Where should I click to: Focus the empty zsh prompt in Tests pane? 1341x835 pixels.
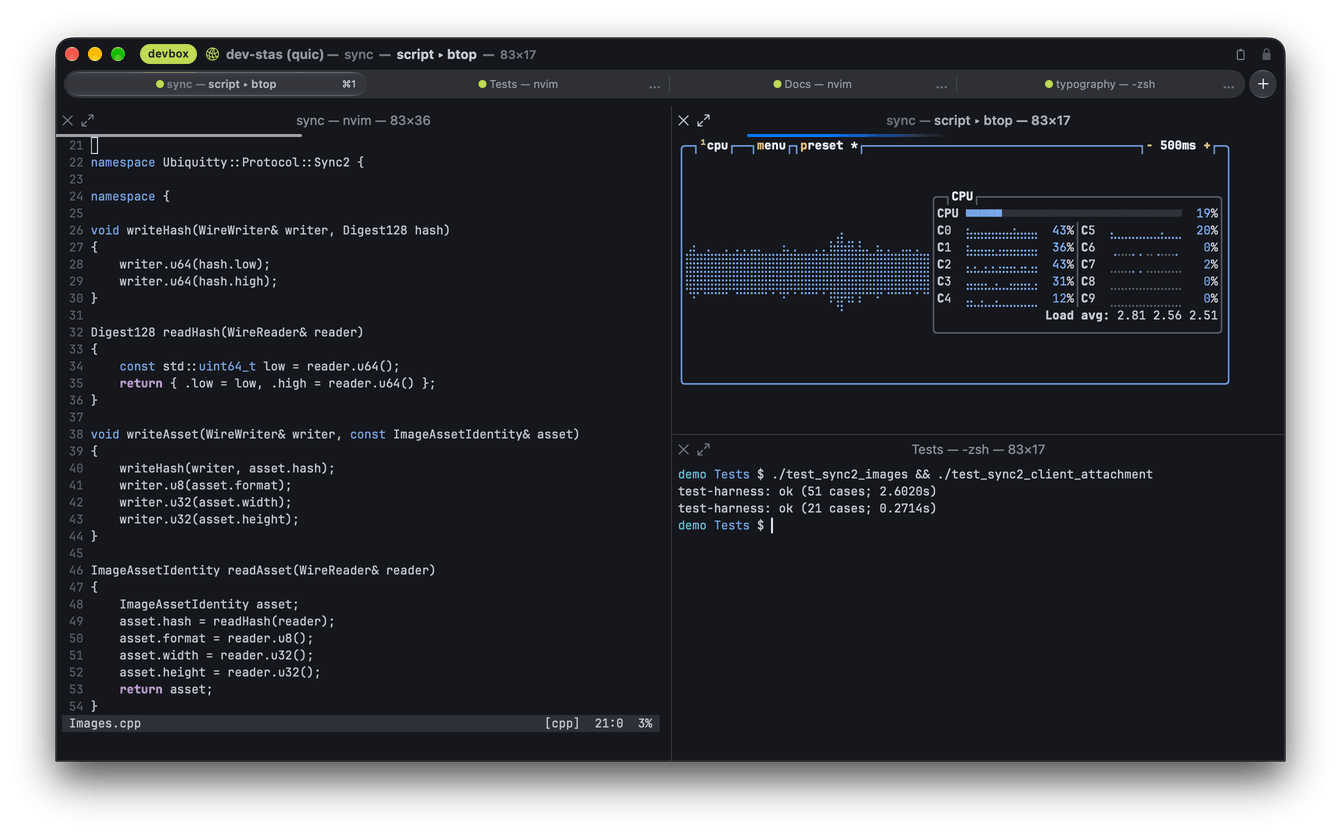click(x=772, y=525)
